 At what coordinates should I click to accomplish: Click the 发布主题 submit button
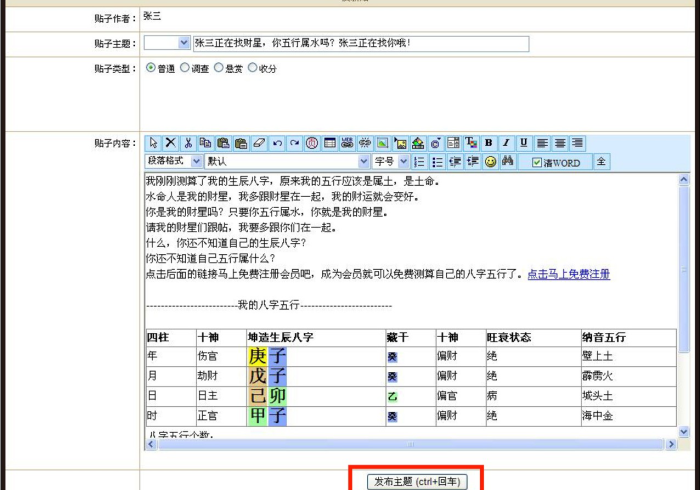pos(416,481)
